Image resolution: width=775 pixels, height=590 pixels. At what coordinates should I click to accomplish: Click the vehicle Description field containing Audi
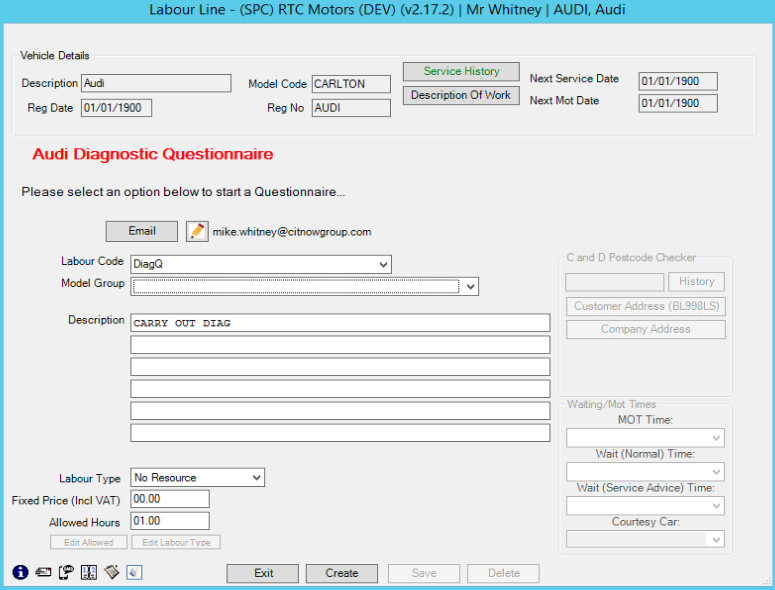[x=156, y=83]
